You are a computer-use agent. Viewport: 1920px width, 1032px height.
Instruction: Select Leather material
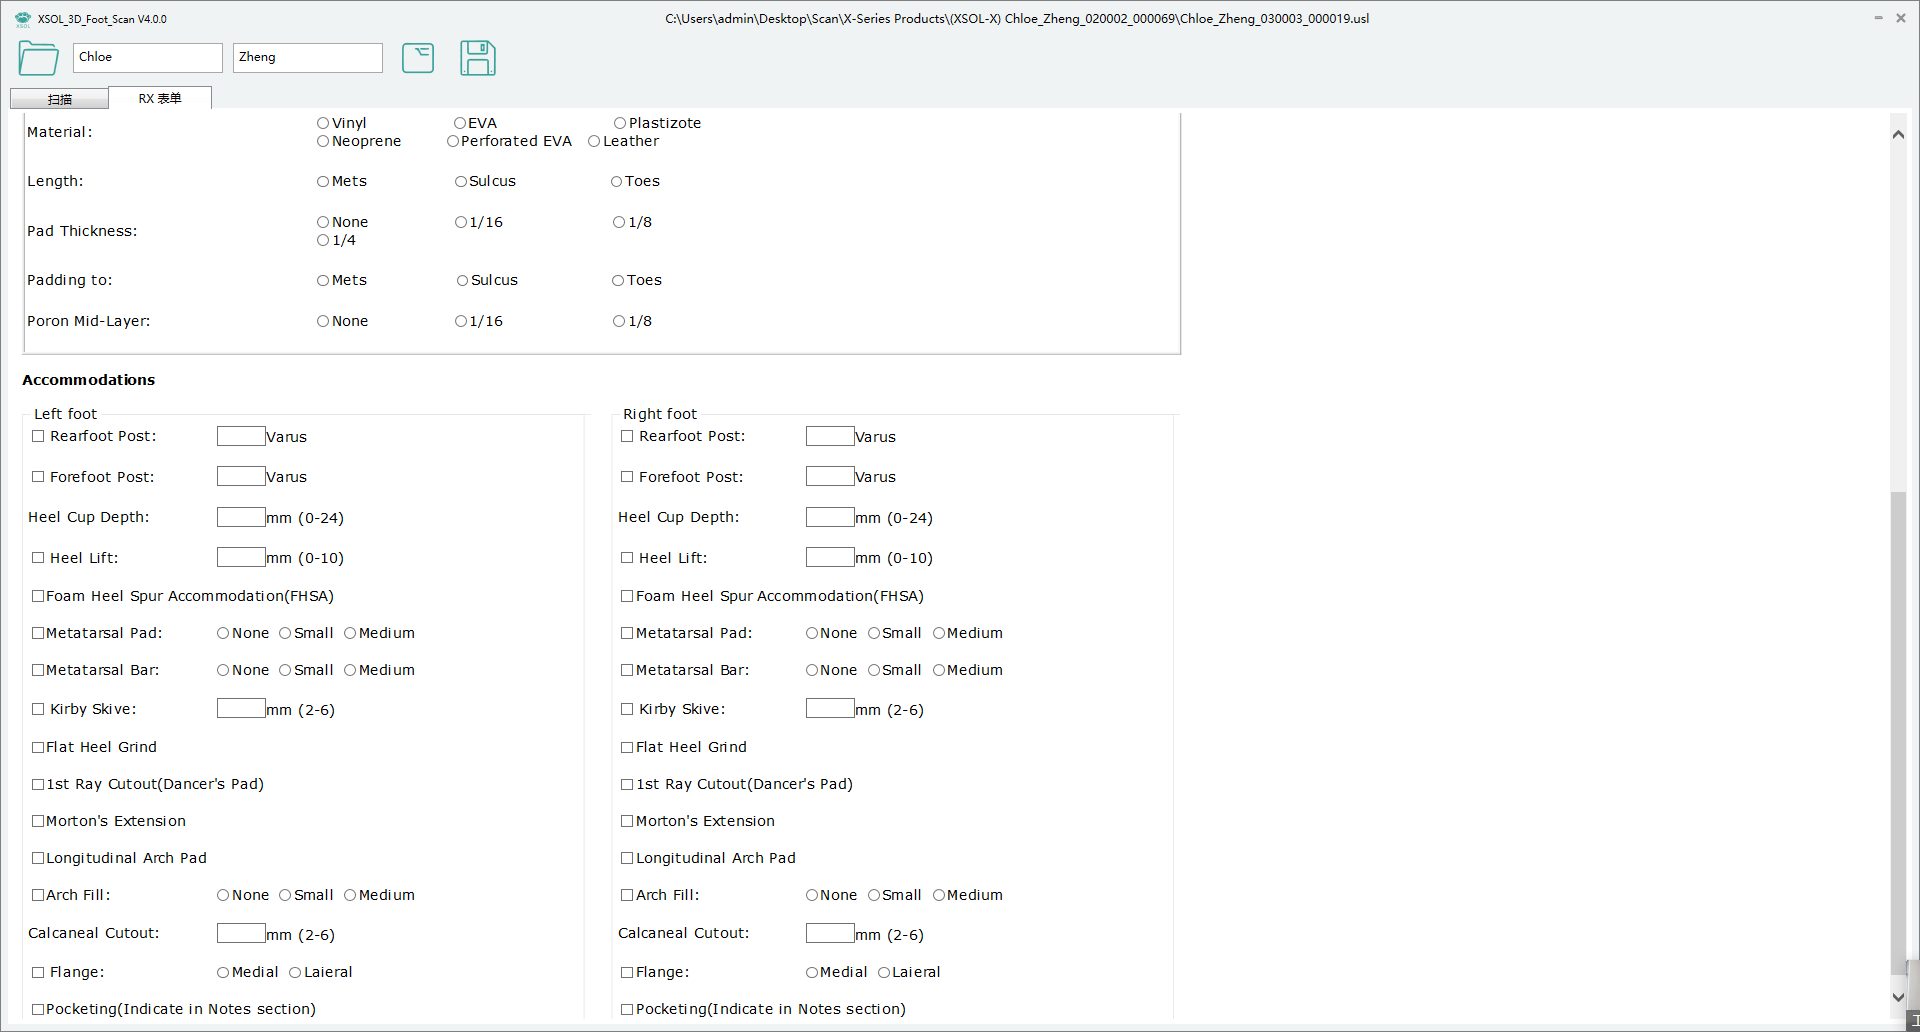point(594,141)
